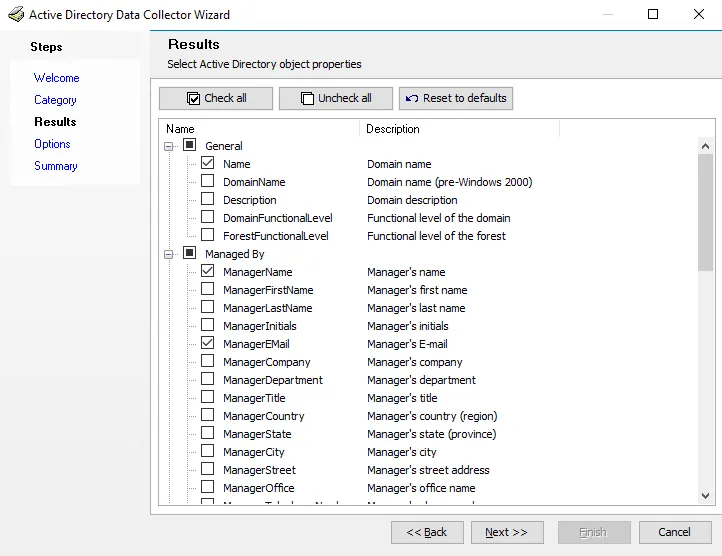Click the Next >> button
722x556 pixels.
click(507, 533)
